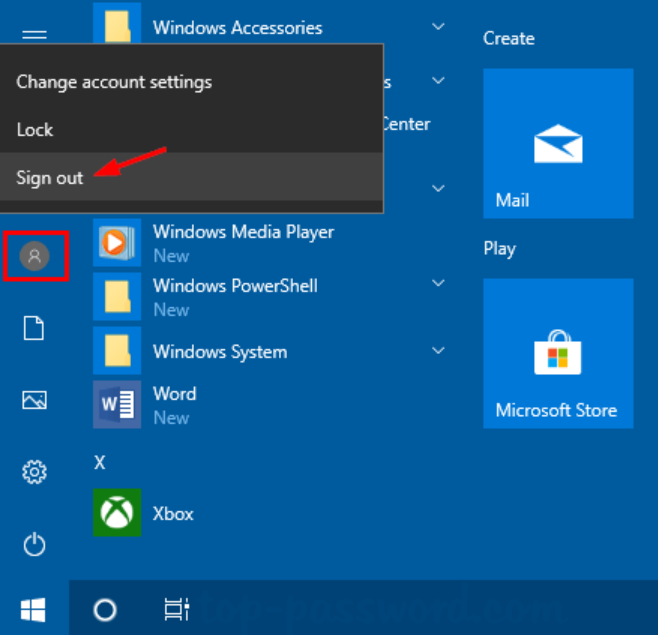Click the user account avatar icon
Image resolution: width=658 pixels, height=635 pixels.
pyautogui.click(x=35, y=256)
